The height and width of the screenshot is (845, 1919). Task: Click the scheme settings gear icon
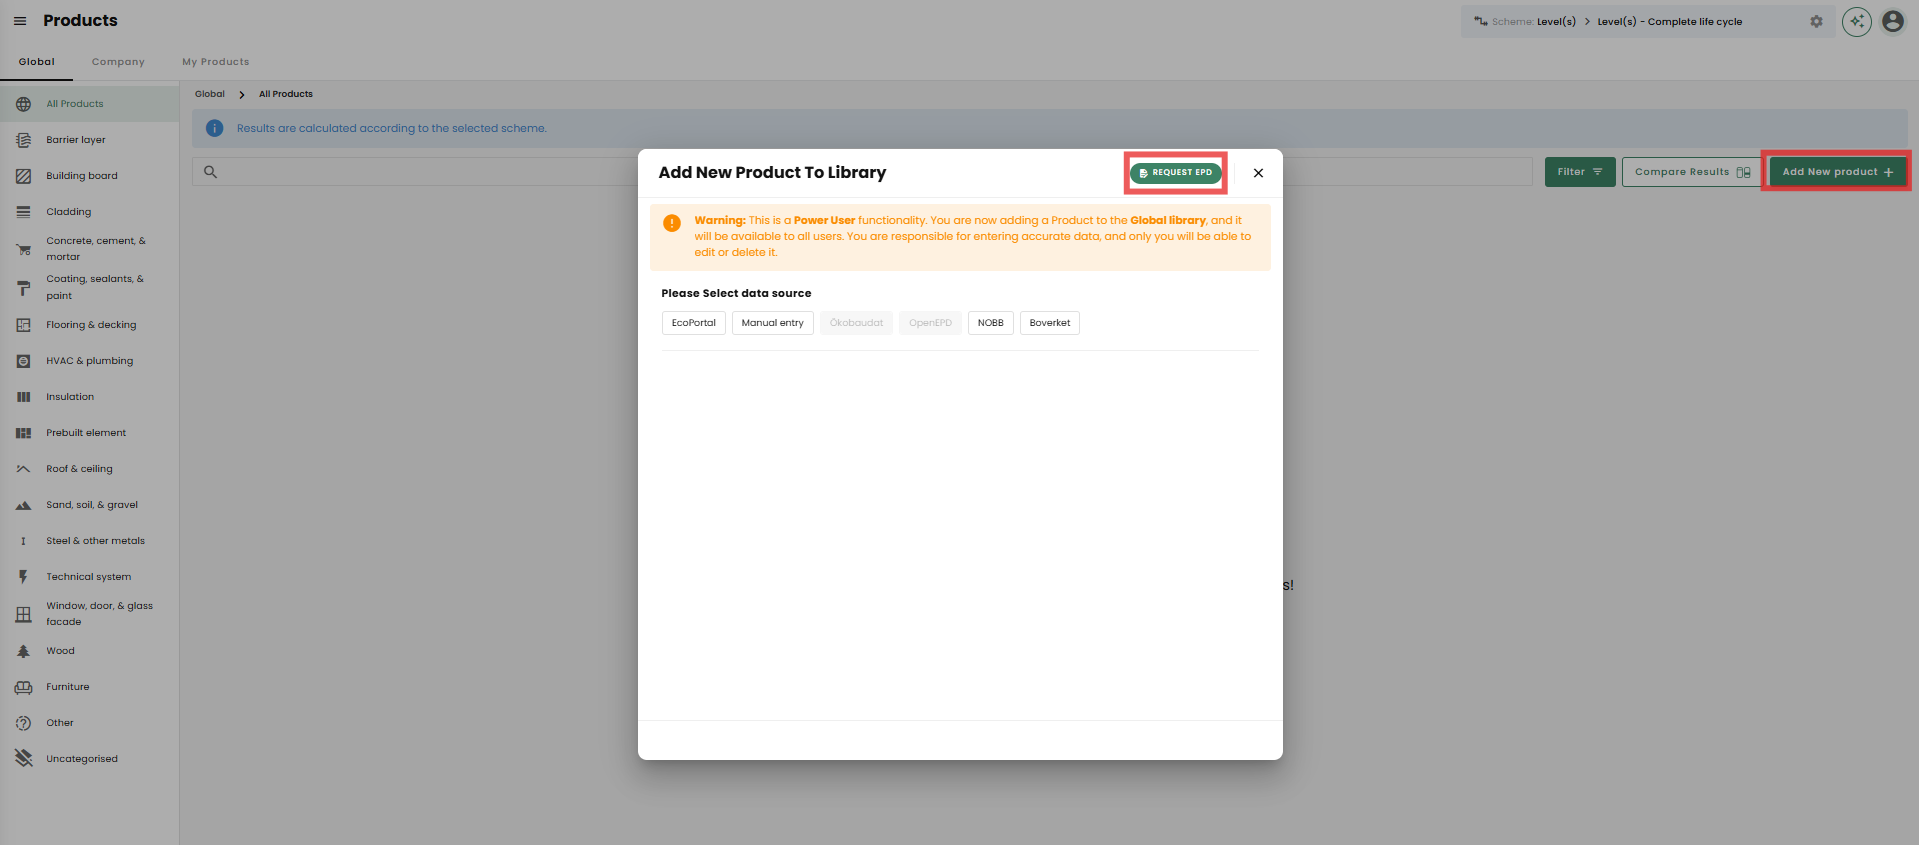tap(1816, 21)
